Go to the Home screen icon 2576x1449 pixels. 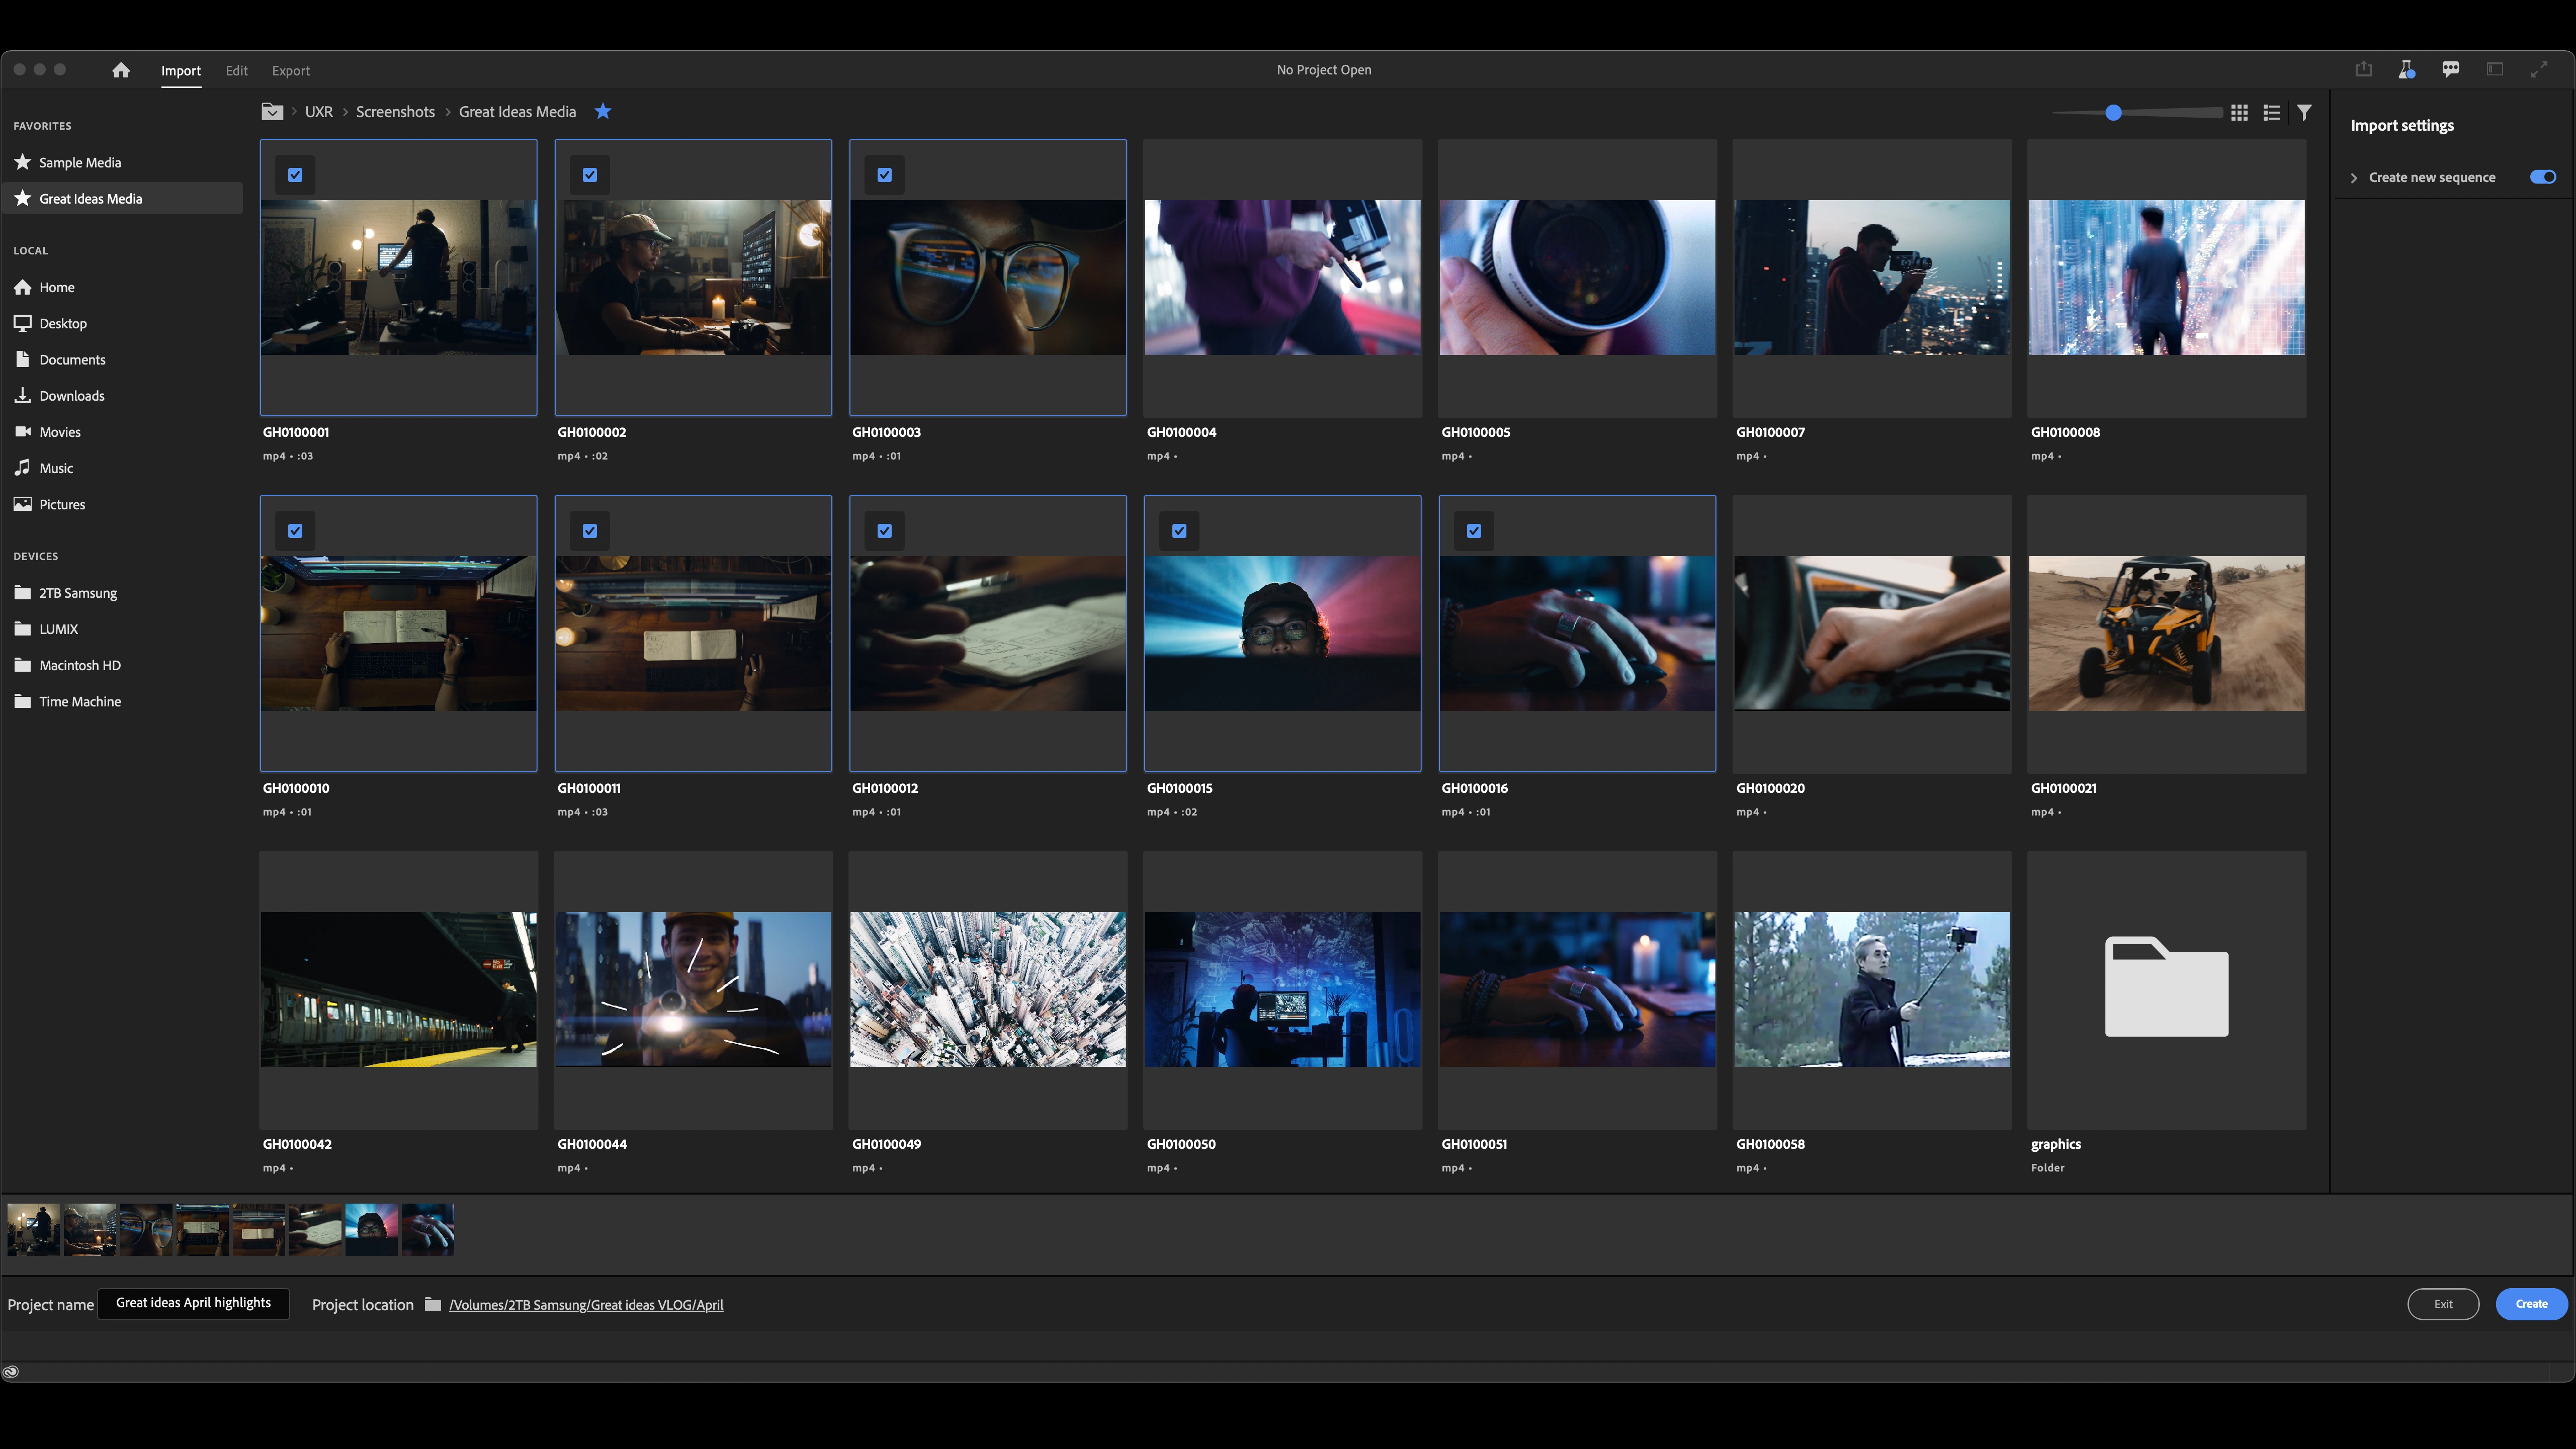[x=121, y=70]
